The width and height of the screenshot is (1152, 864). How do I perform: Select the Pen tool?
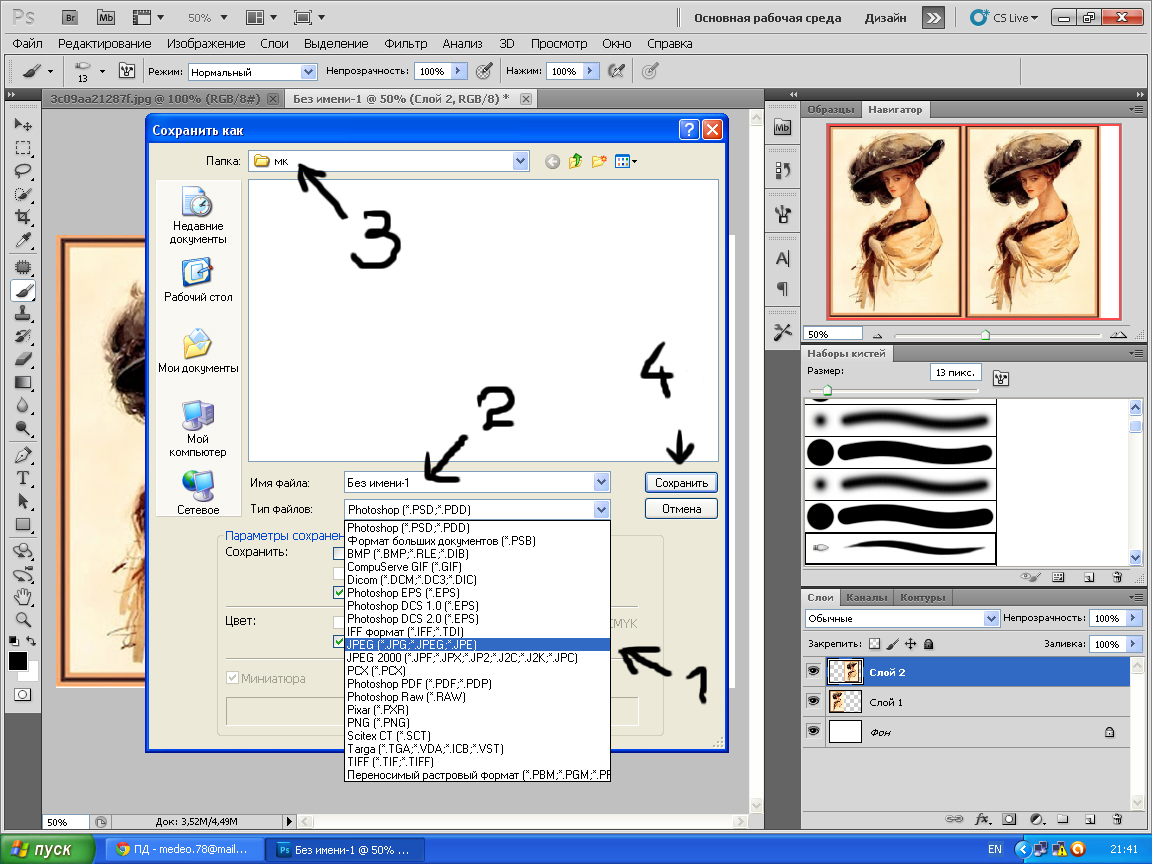(23, 455)
